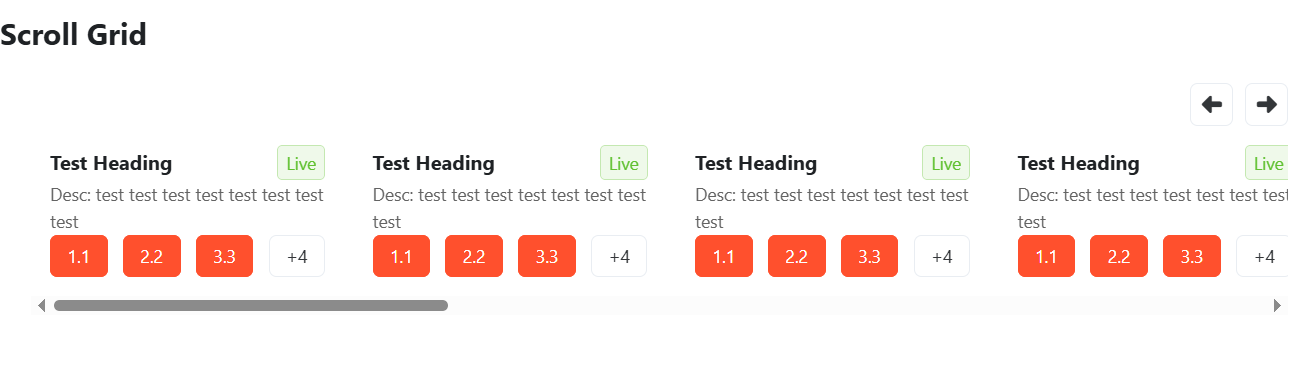Screen dimensions: 1315x368
Task: Select 2.2 tag in third card
Action: click(x=796, y=256)
